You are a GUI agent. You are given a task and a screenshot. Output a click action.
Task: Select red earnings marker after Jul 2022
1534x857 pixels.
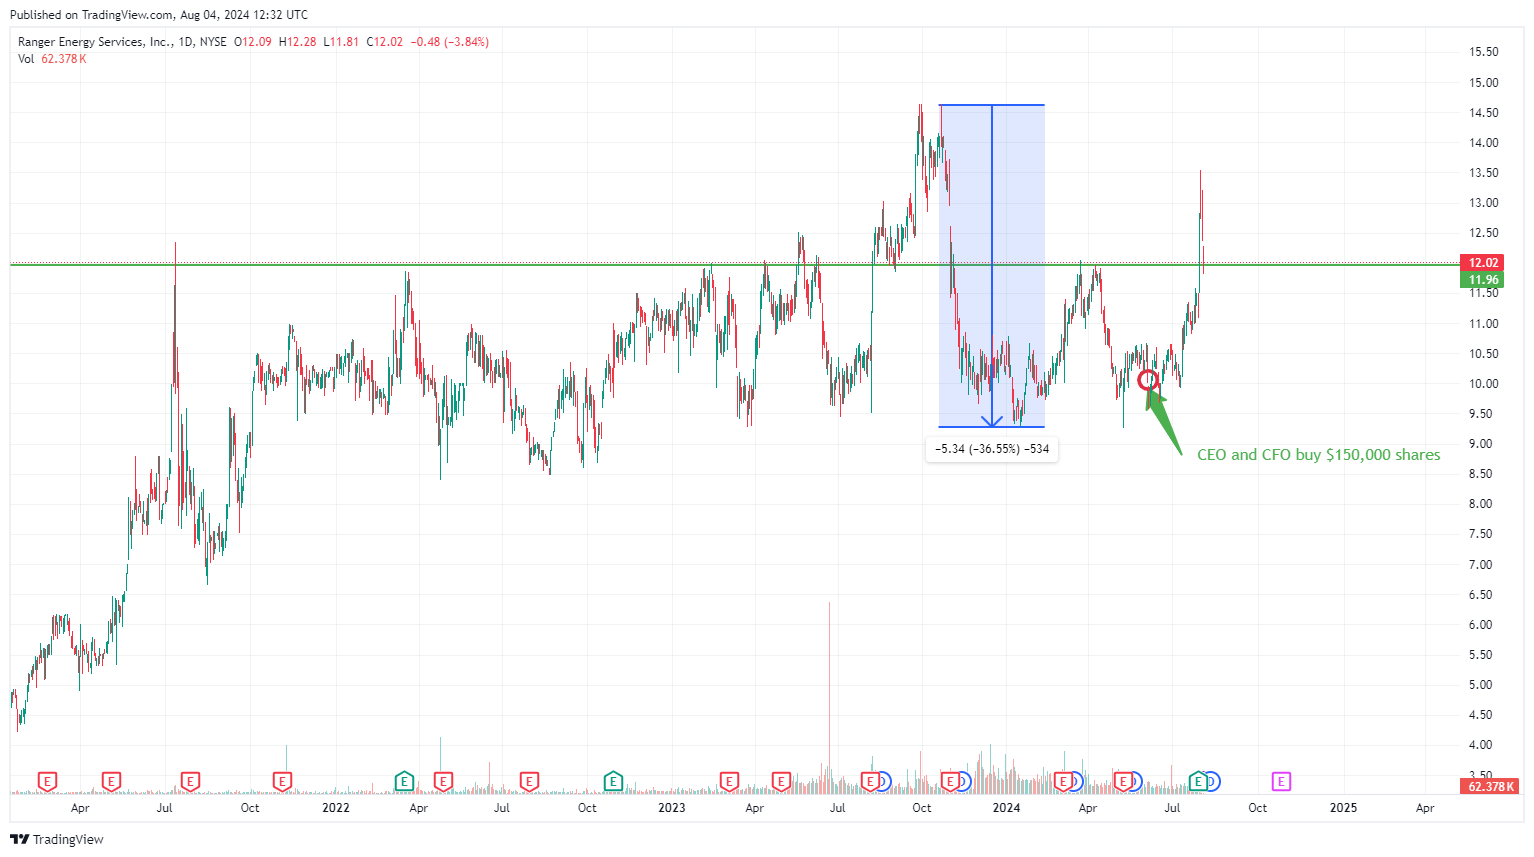click(x=529, y=781)
